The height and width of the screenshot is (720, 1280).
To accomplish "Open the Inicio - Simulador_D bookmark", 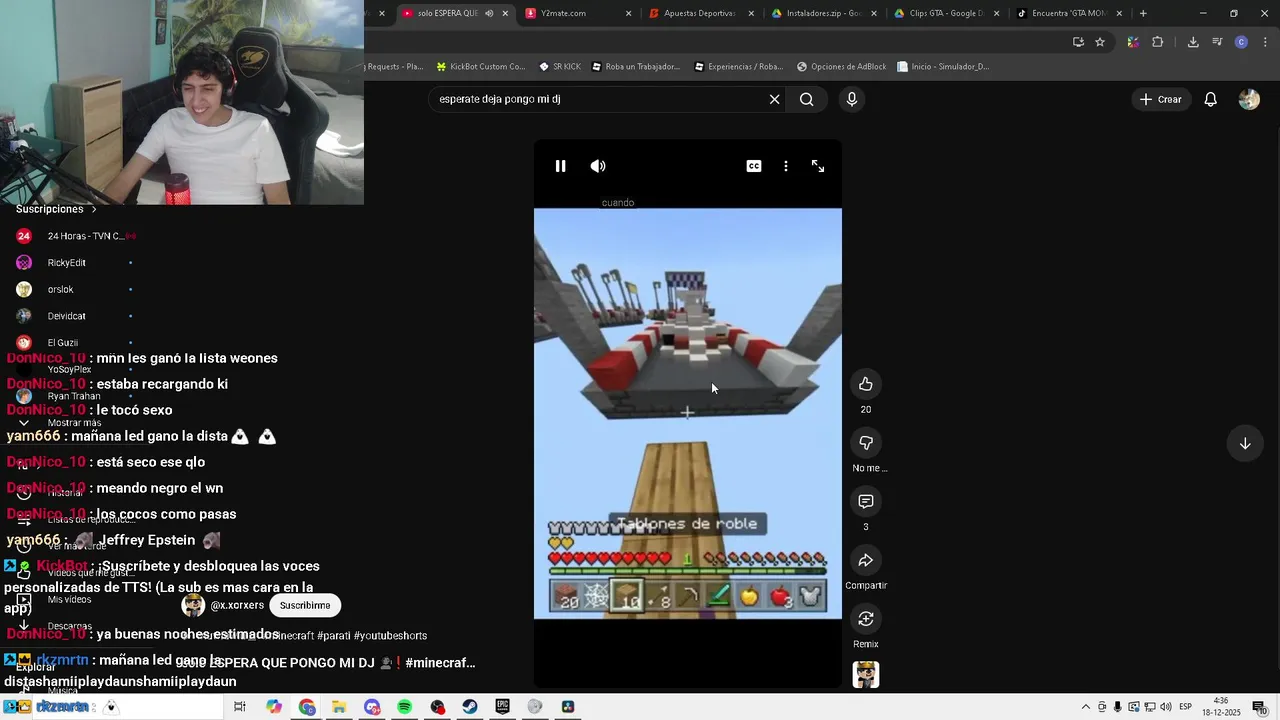I will [x=943, y=67].
